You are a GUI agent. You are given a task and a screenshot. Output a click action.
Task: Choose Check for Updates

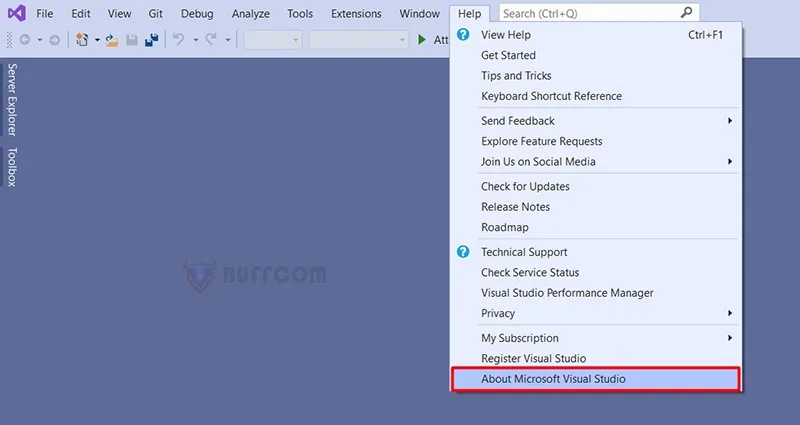pyautogui.click(x=595, y=186)
